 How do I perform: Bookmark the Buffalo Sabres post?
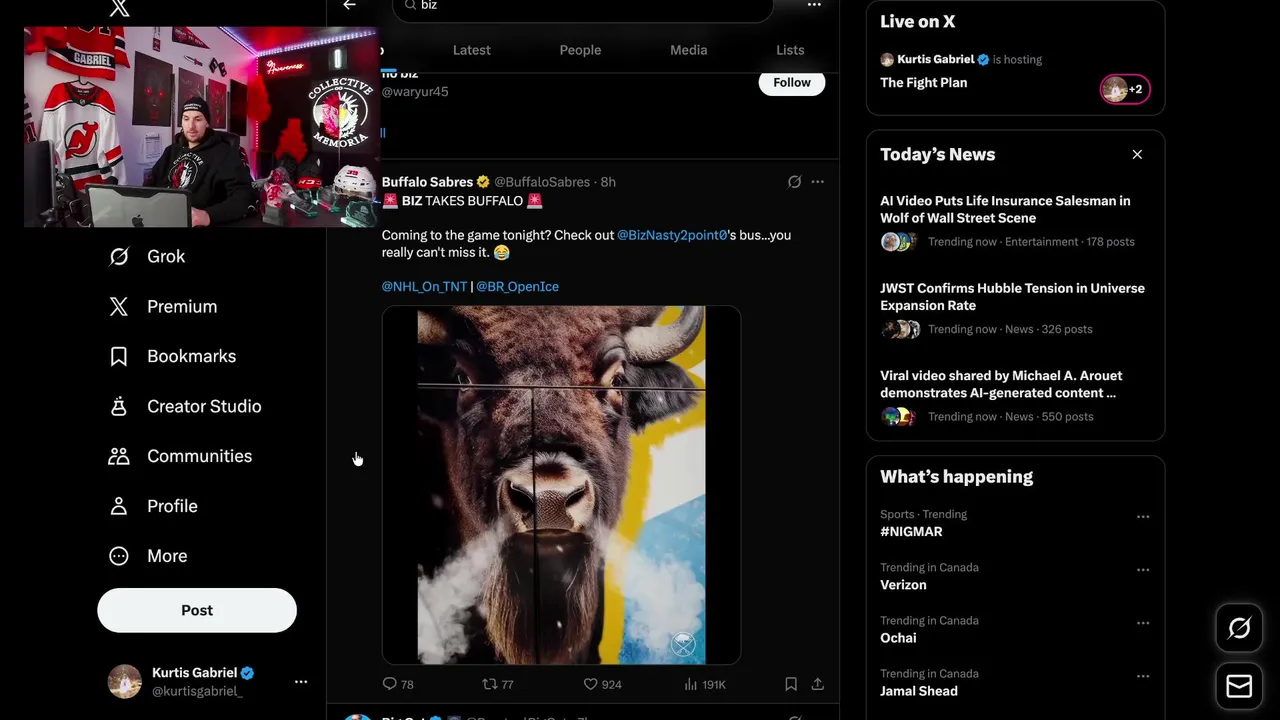tap(791, 684)
